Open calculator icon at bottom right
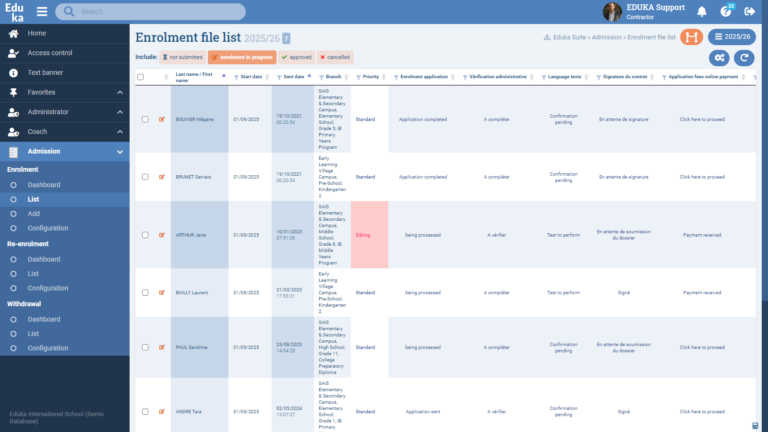 pos(755,425)
